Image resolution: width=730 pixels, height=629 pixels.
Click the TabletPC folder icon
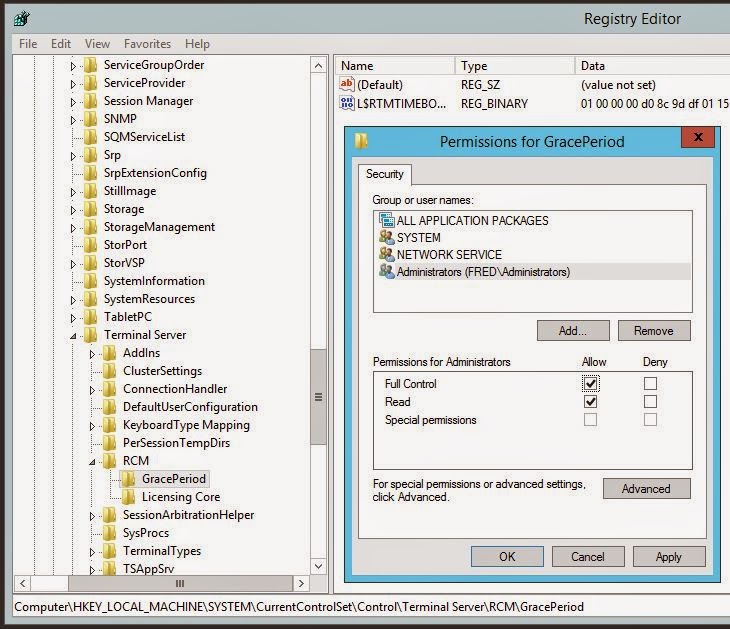90,317
